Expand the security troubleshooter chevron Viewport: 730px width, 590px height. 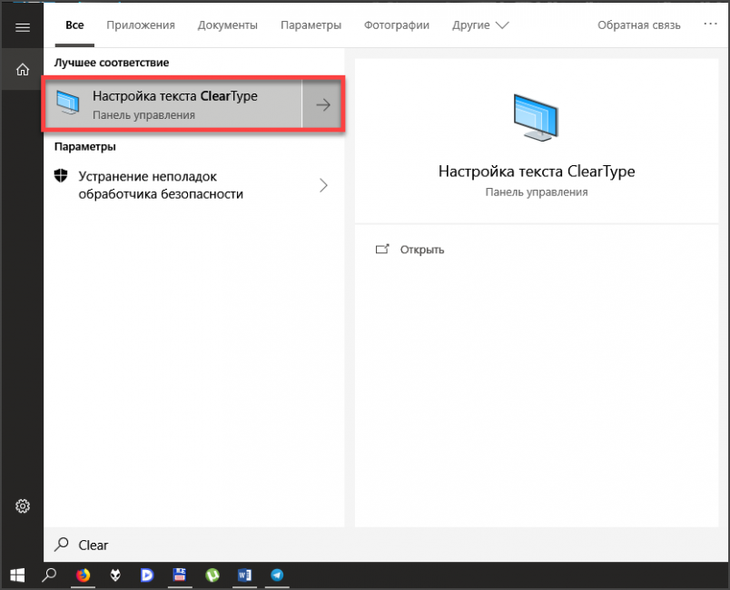coord(324,185)
